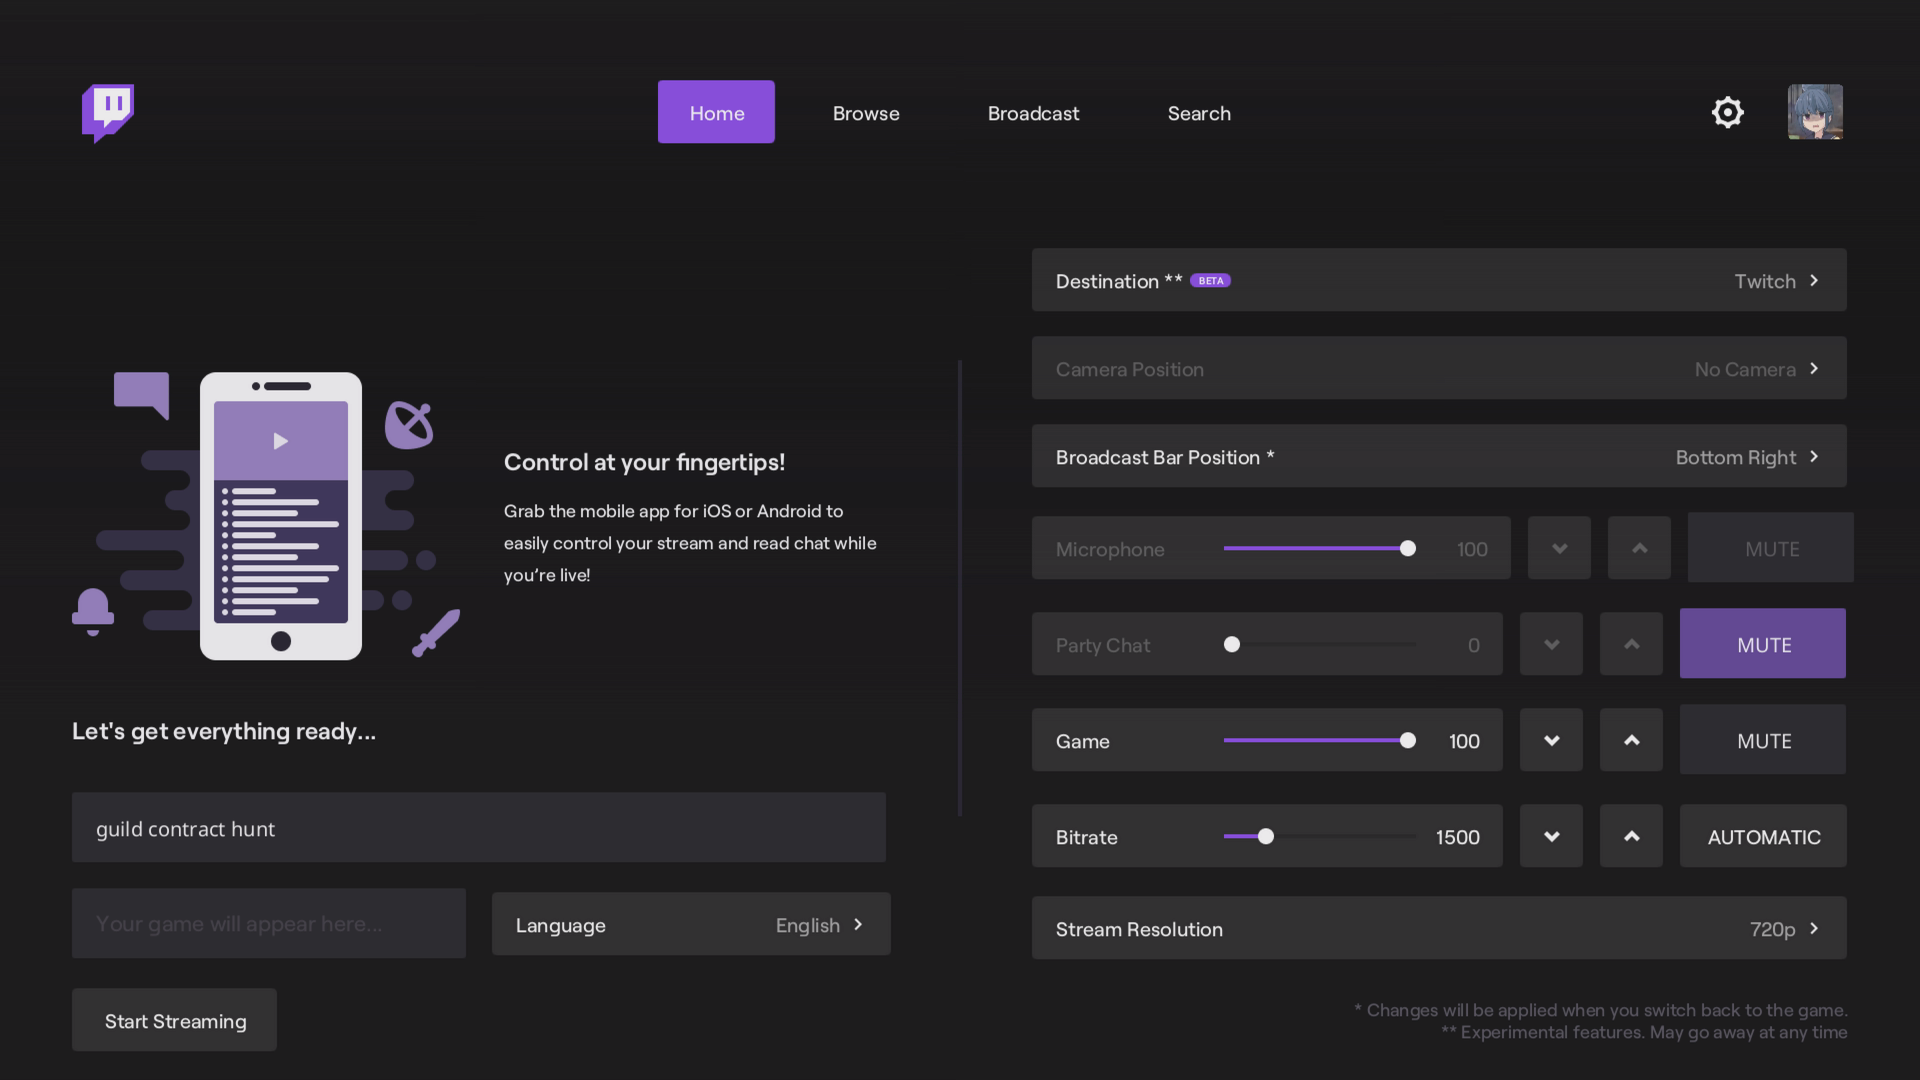Click the bitrate decrease arrow
The width and height of the screenshot is (1920, 1080).
pos(1552,835)
